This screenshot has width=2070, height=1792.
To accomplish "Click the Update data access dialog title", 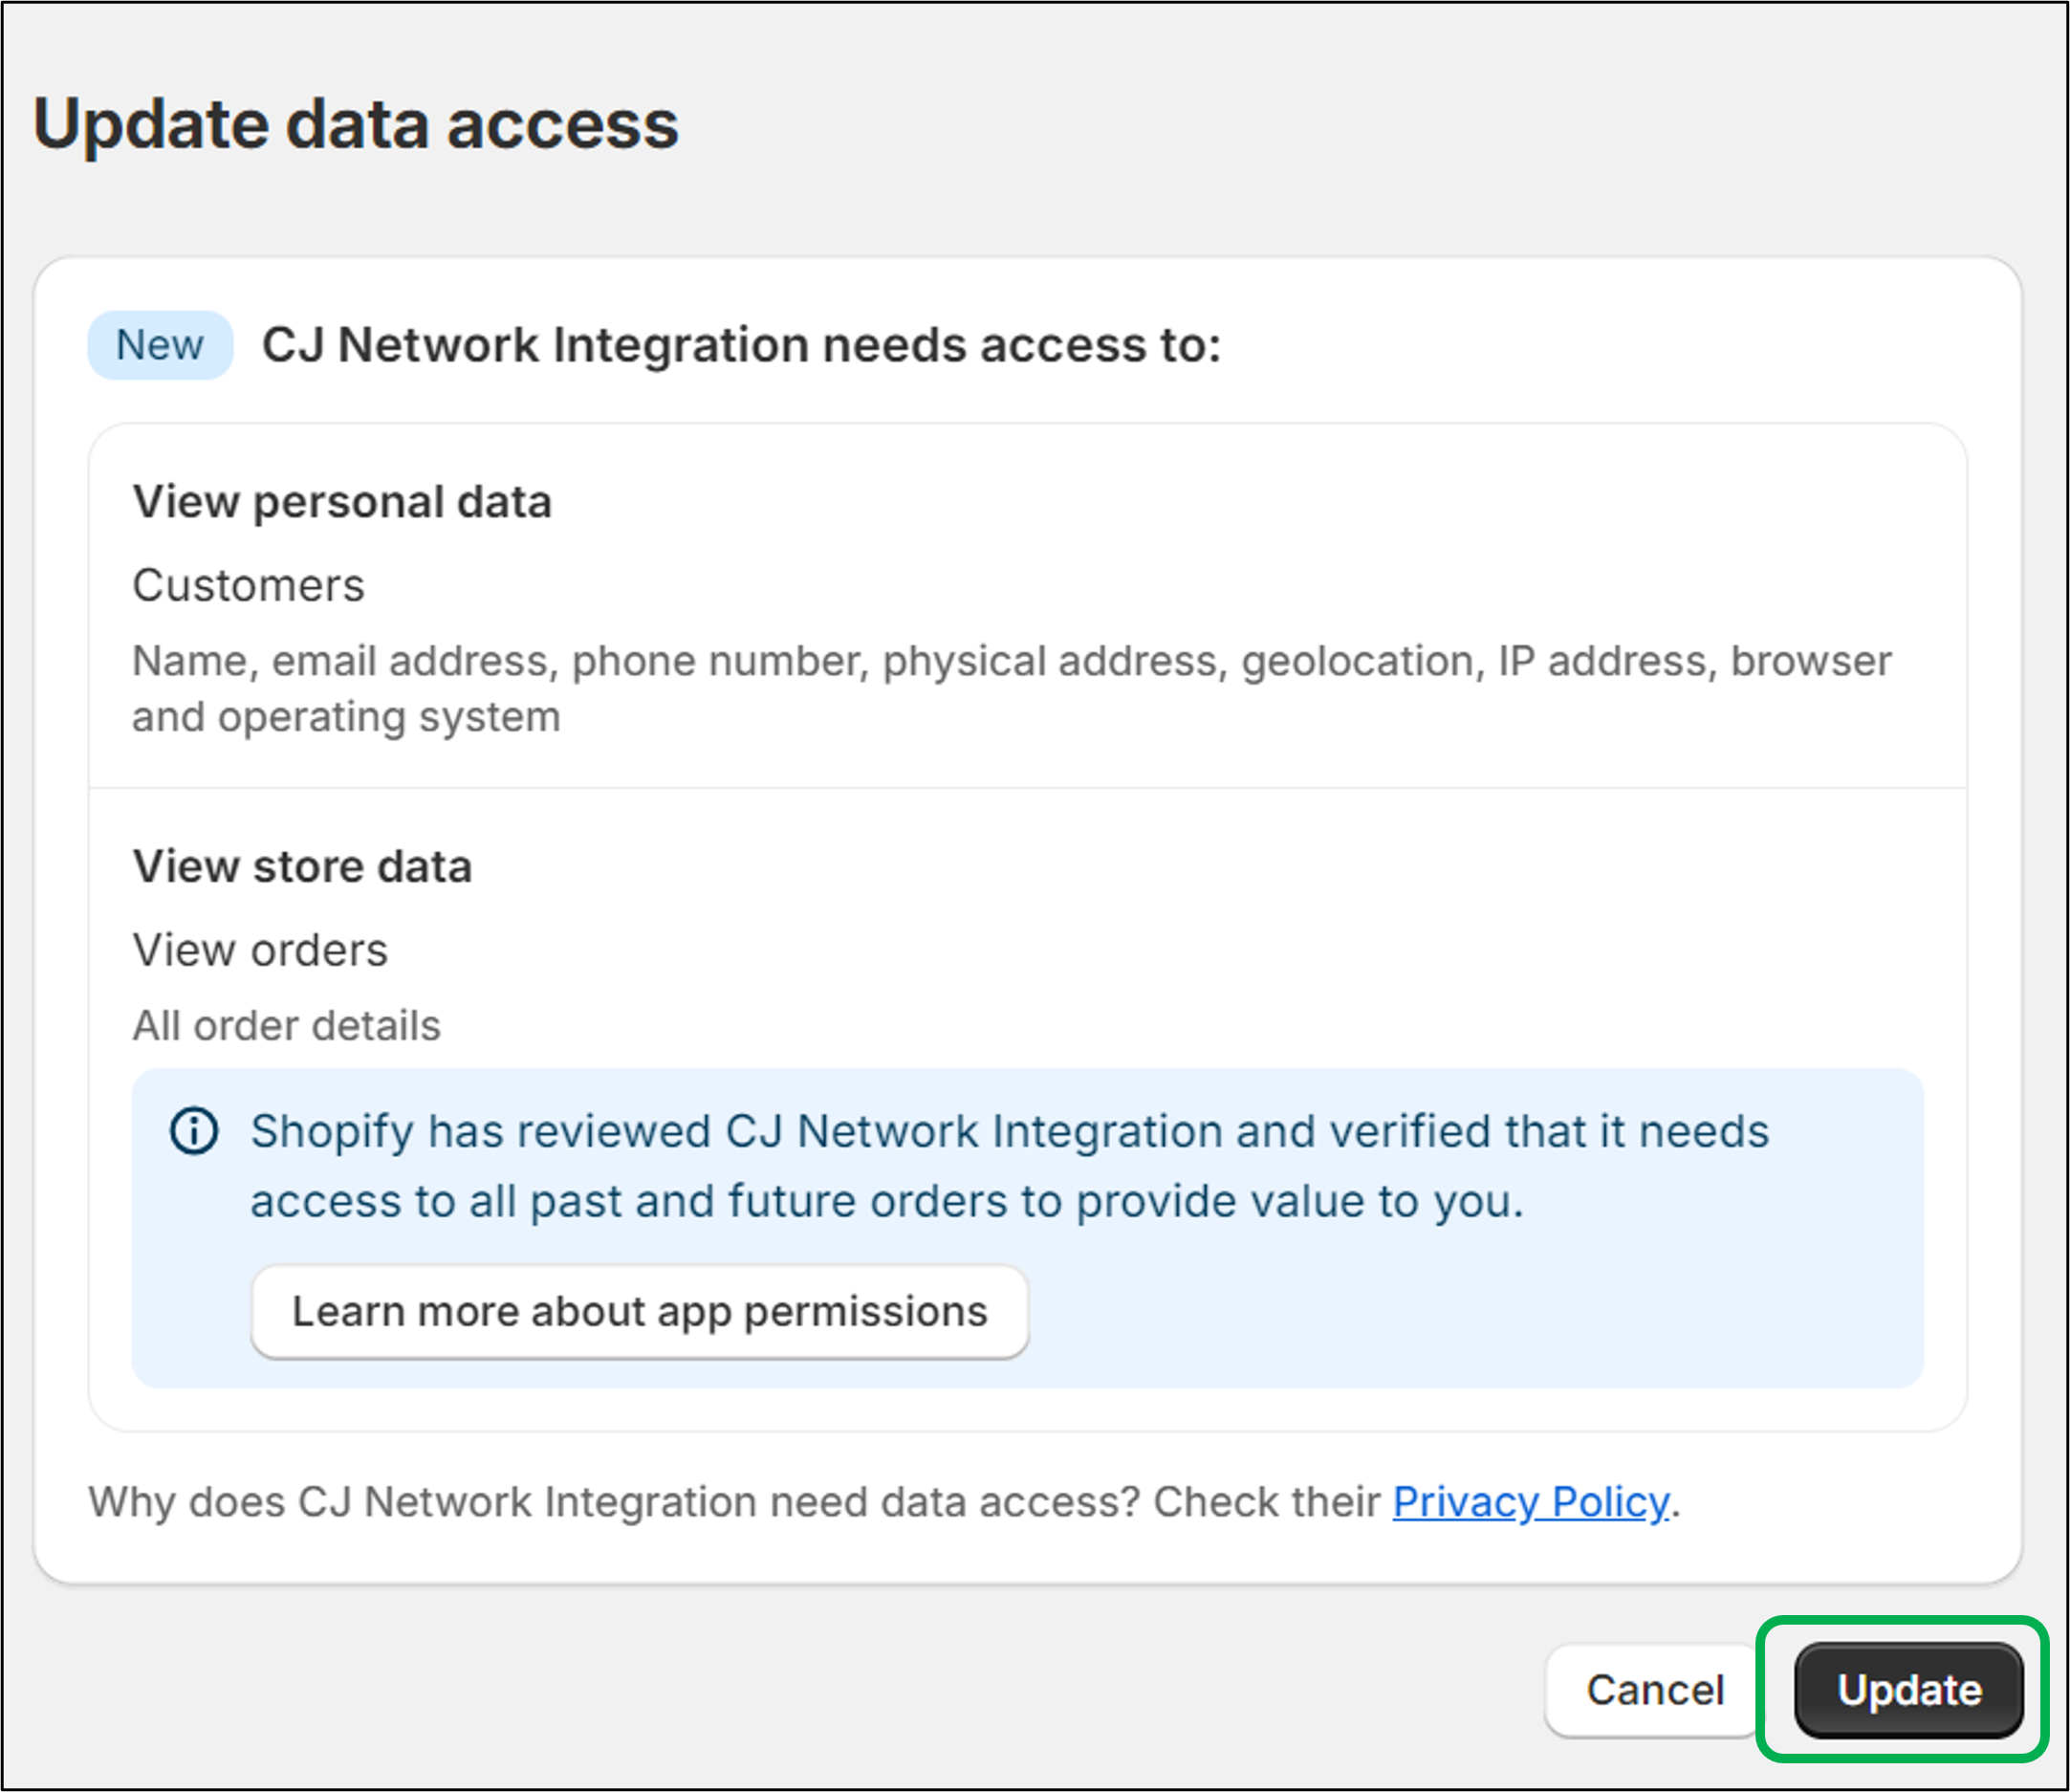I will click(x=357, y=123).
